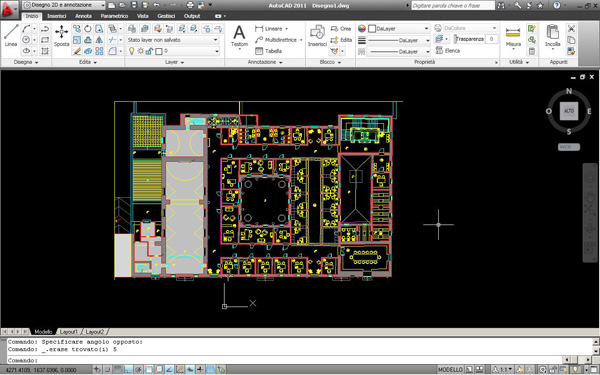Click the Layer properties manager icon
600x375 pixels.
132,29
